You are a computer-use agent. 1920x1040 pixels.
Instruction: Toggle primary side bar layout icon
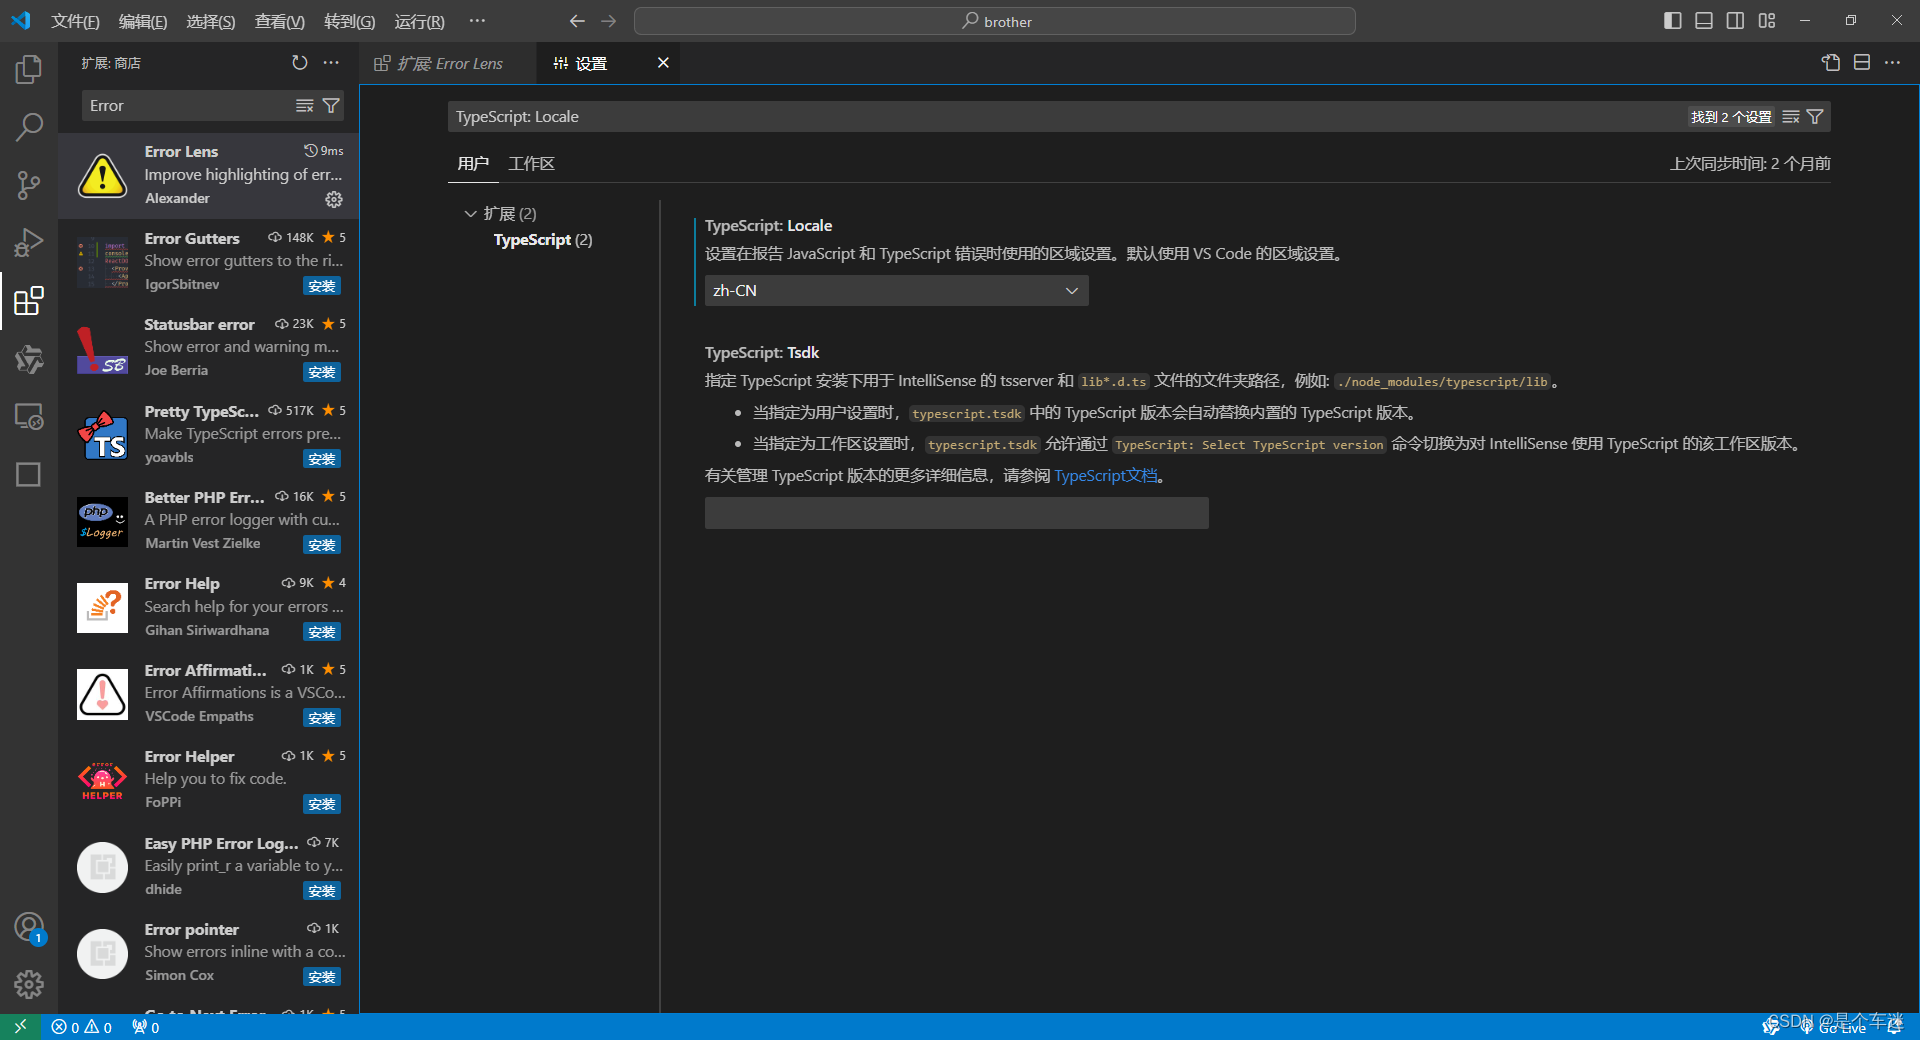point(1672,21)
